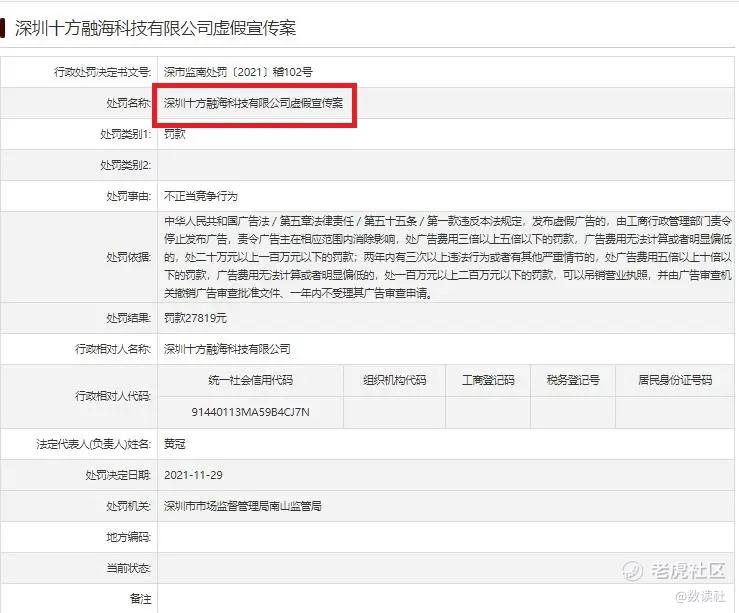This screenshot has height=613, width=739.
Task: Select the 处罚机关 label
Action: click(x=128, y=506)
